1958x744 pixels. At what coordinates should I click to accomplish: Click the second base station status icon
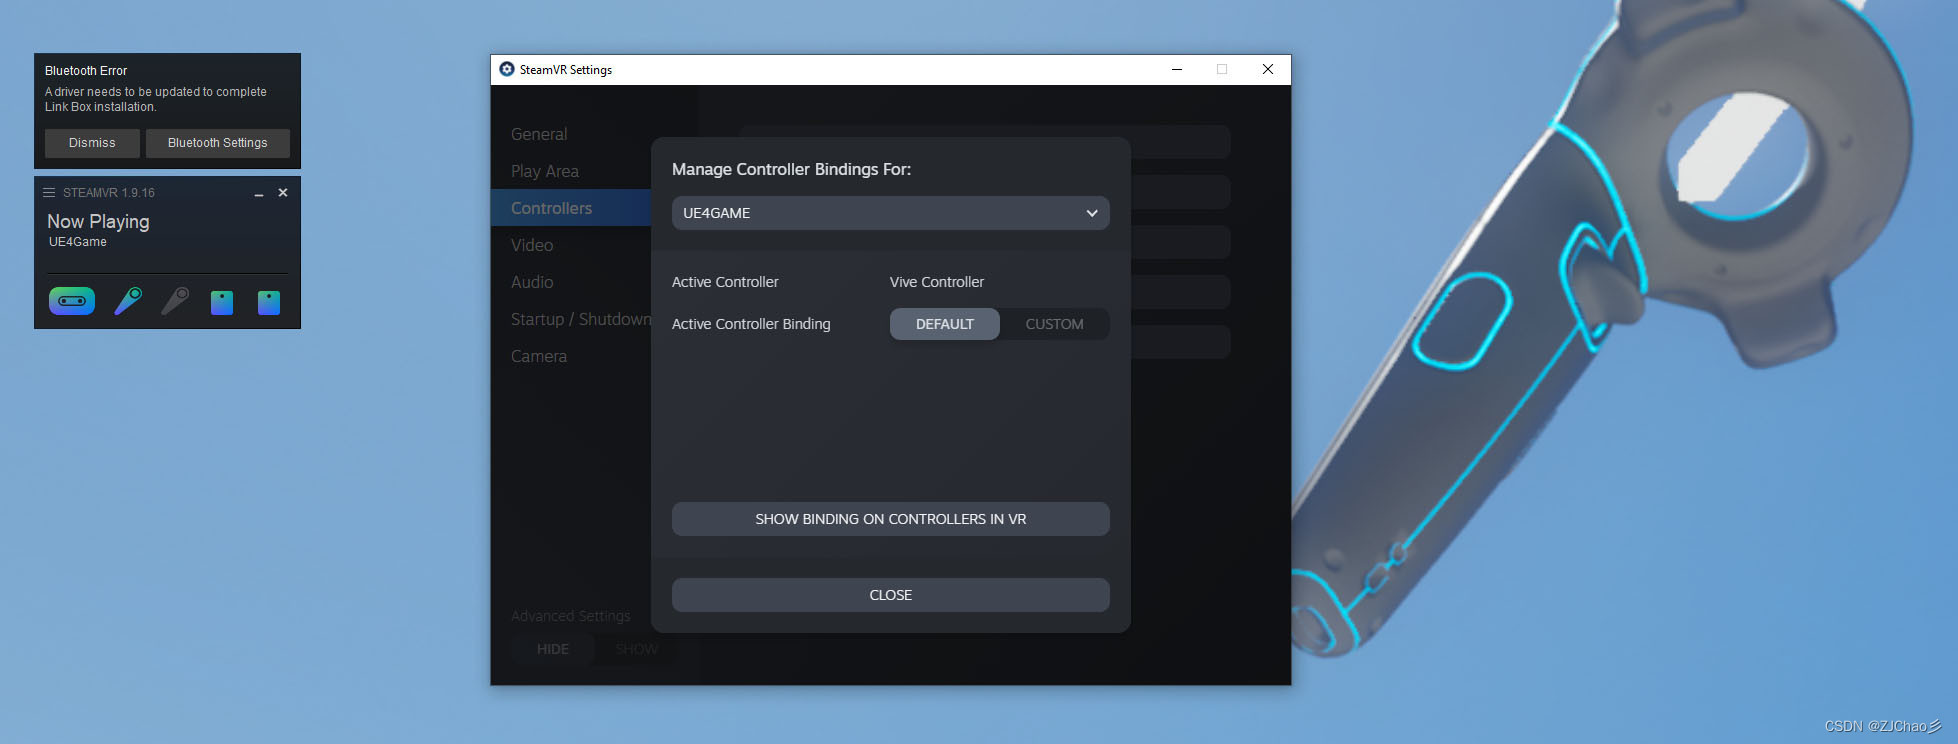(x=269, y=302)
